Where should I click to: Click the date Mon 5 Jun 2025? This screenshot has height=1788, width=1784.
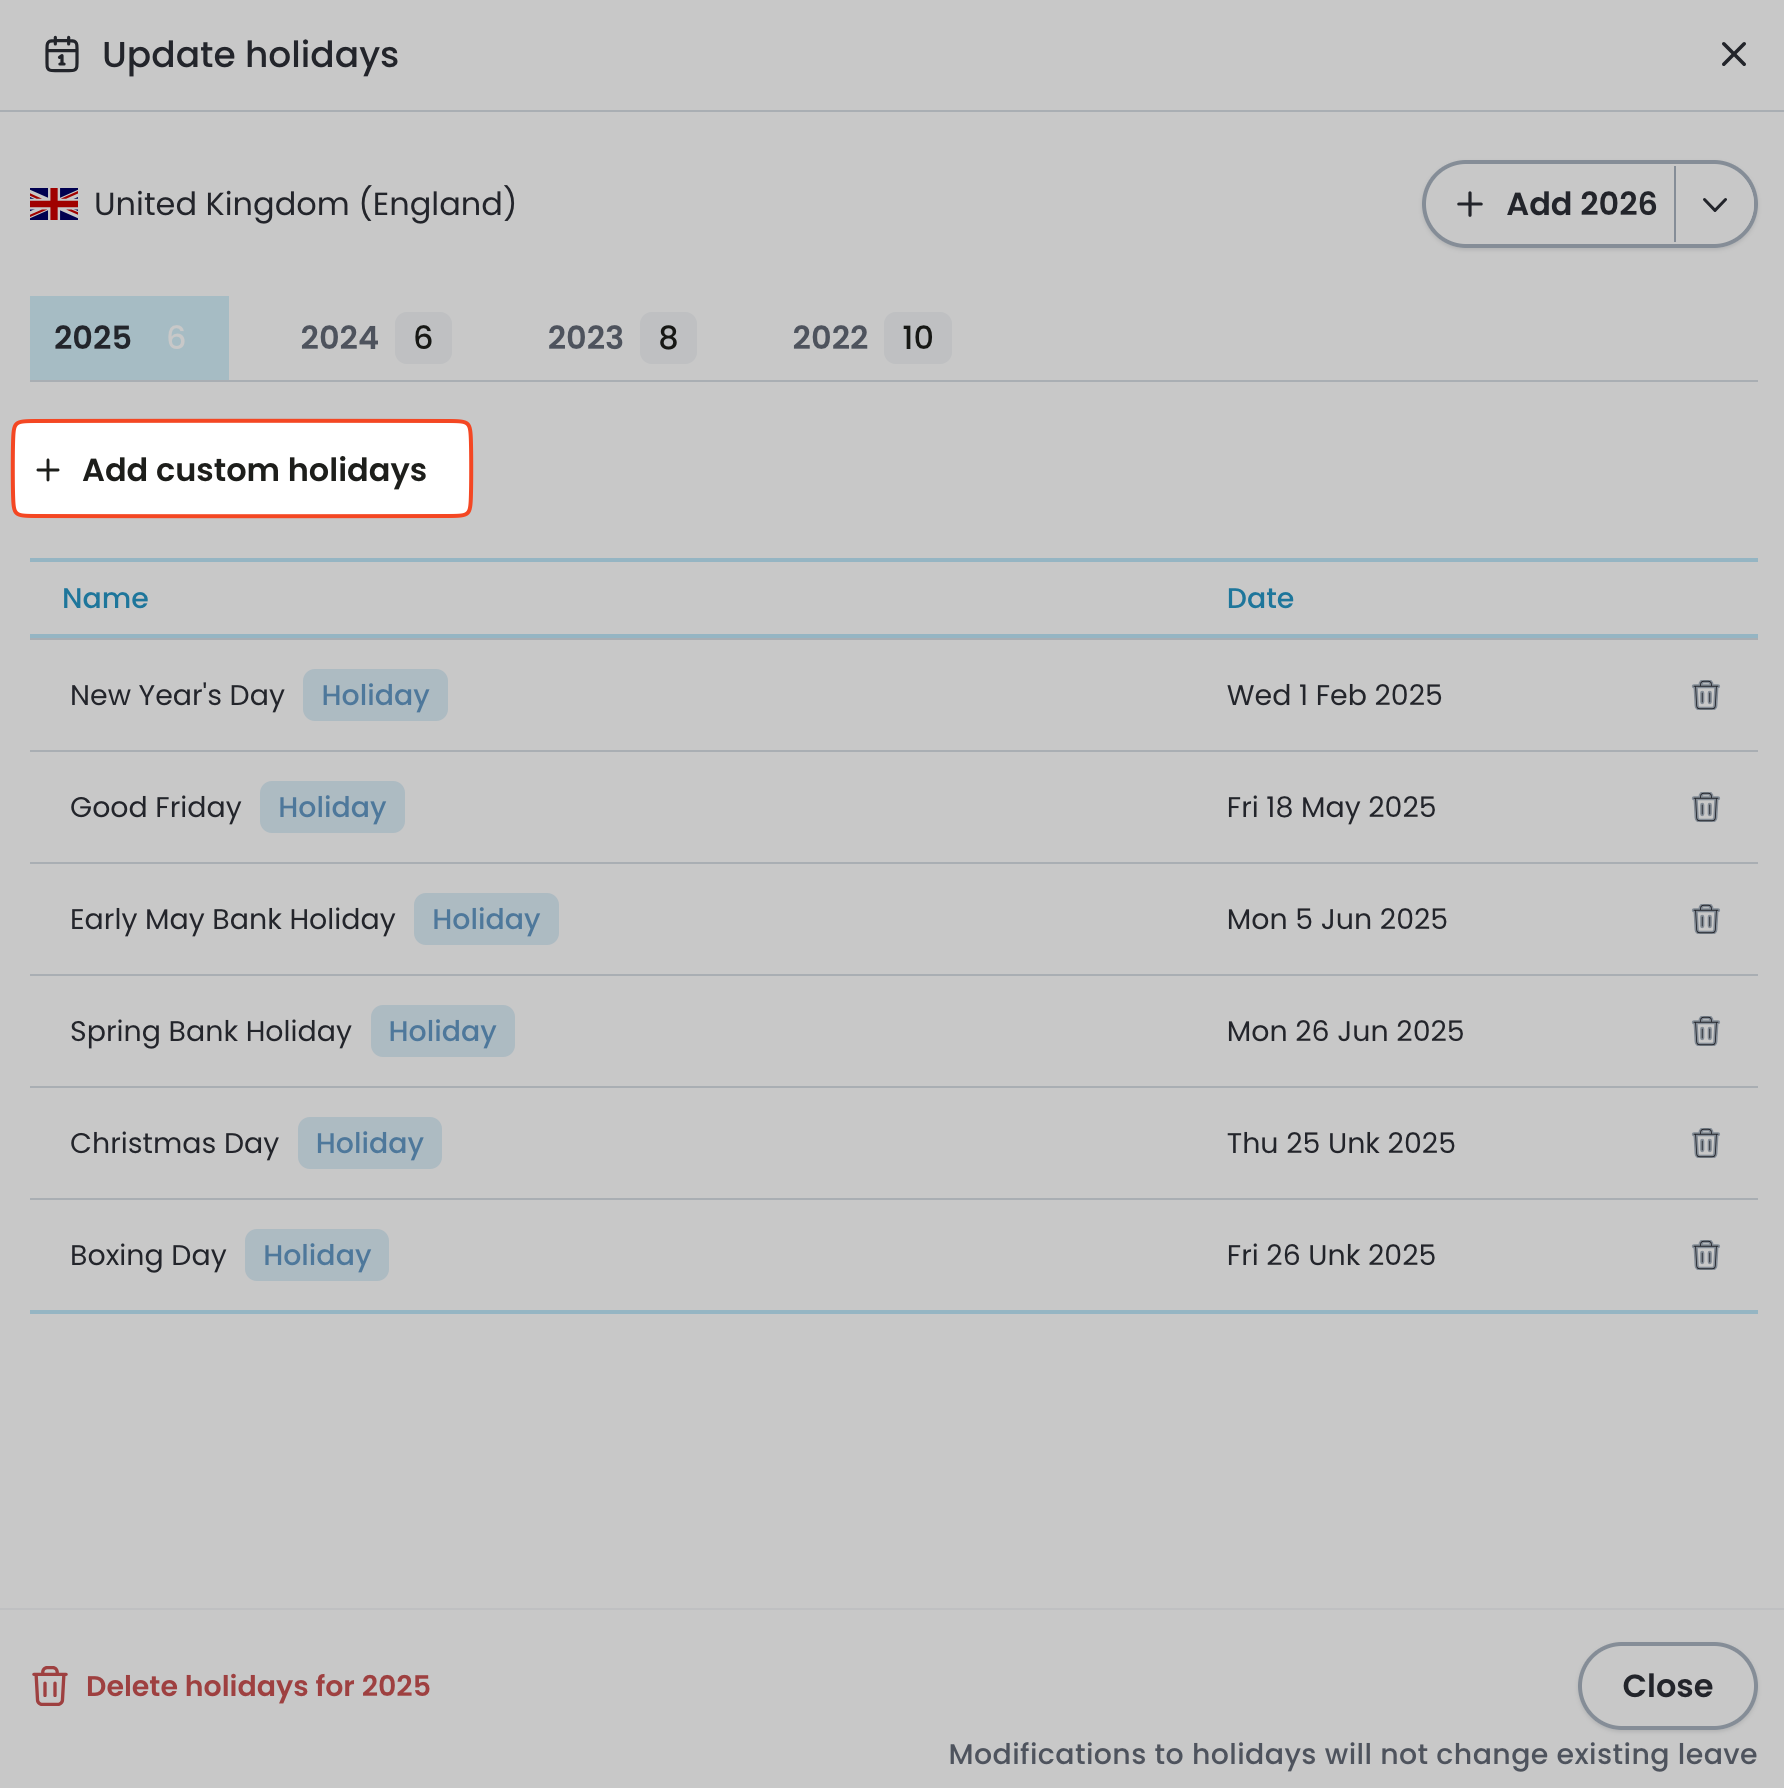(x=1337, y=919)
